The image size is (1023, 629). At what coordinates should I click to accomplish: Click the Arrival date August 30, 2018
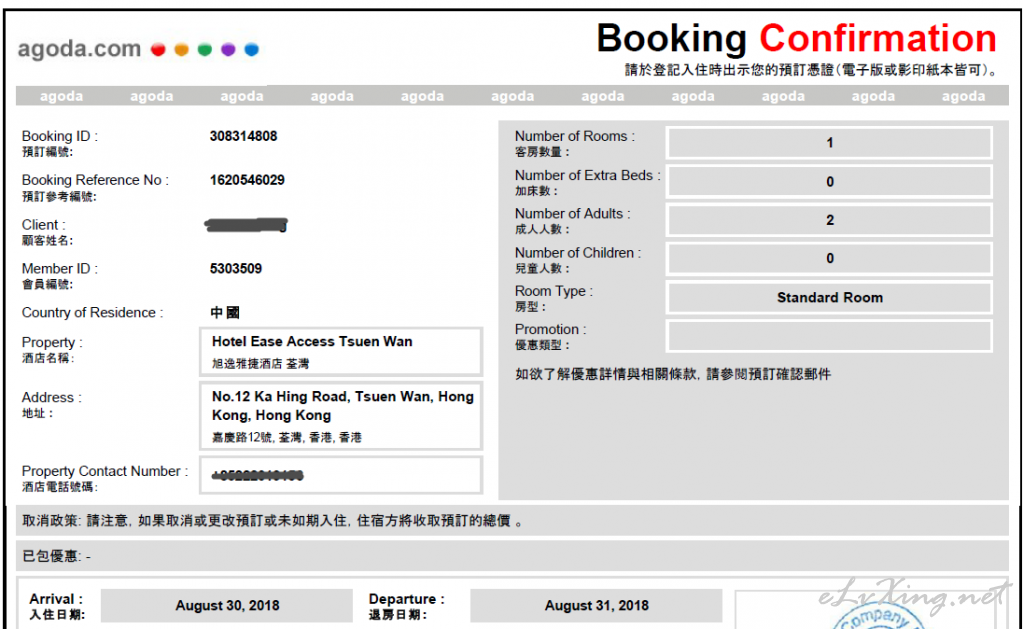[227, 605]
